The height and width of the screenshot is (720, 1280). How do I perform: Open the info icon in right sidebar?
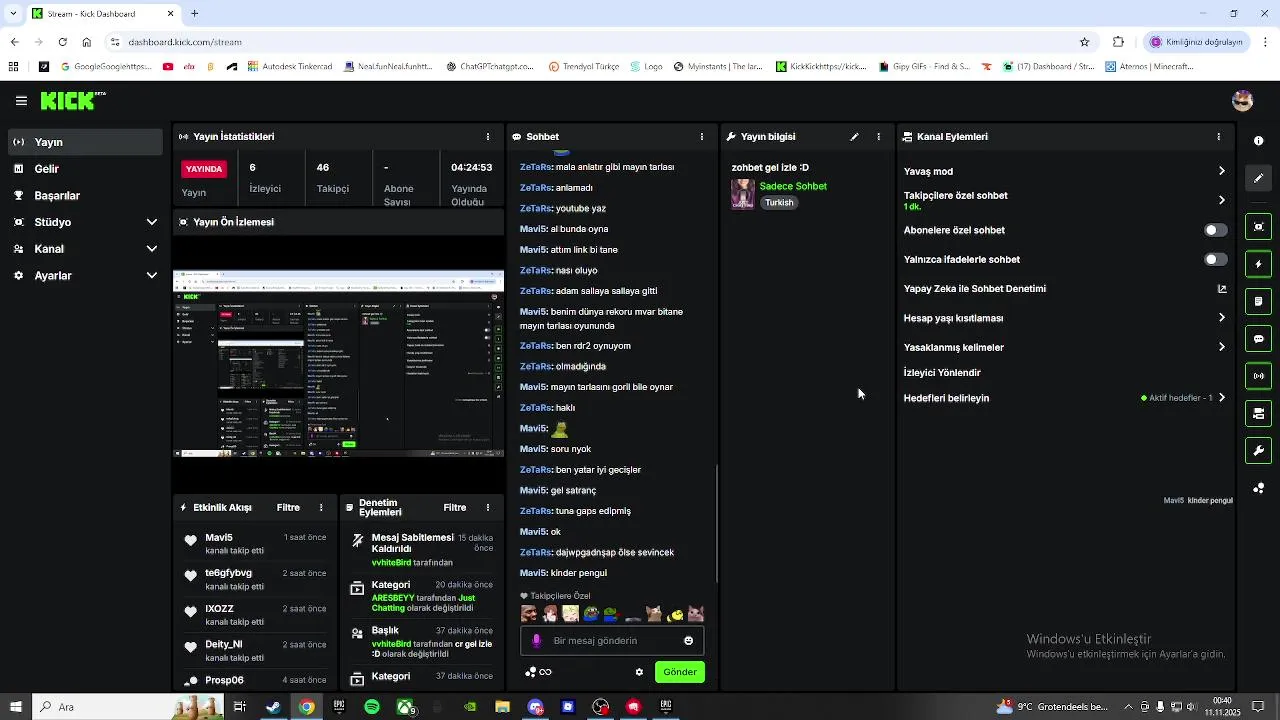click(x=1259, y=141)
